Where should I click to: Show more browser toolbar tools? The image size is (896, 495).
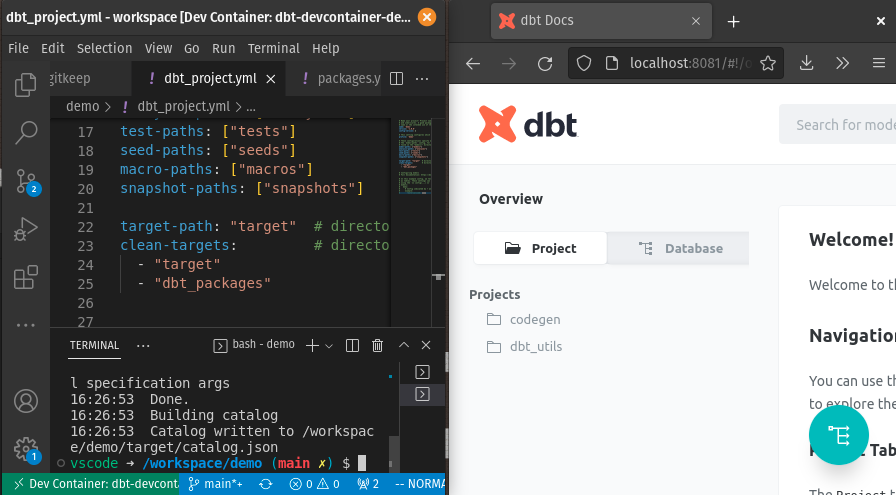[842, 63]
